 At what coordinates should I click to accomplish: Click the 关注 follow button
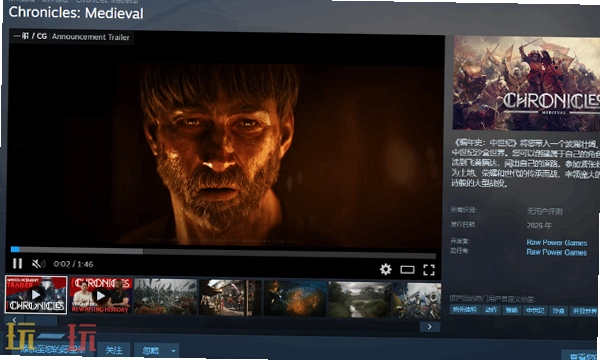114,350
